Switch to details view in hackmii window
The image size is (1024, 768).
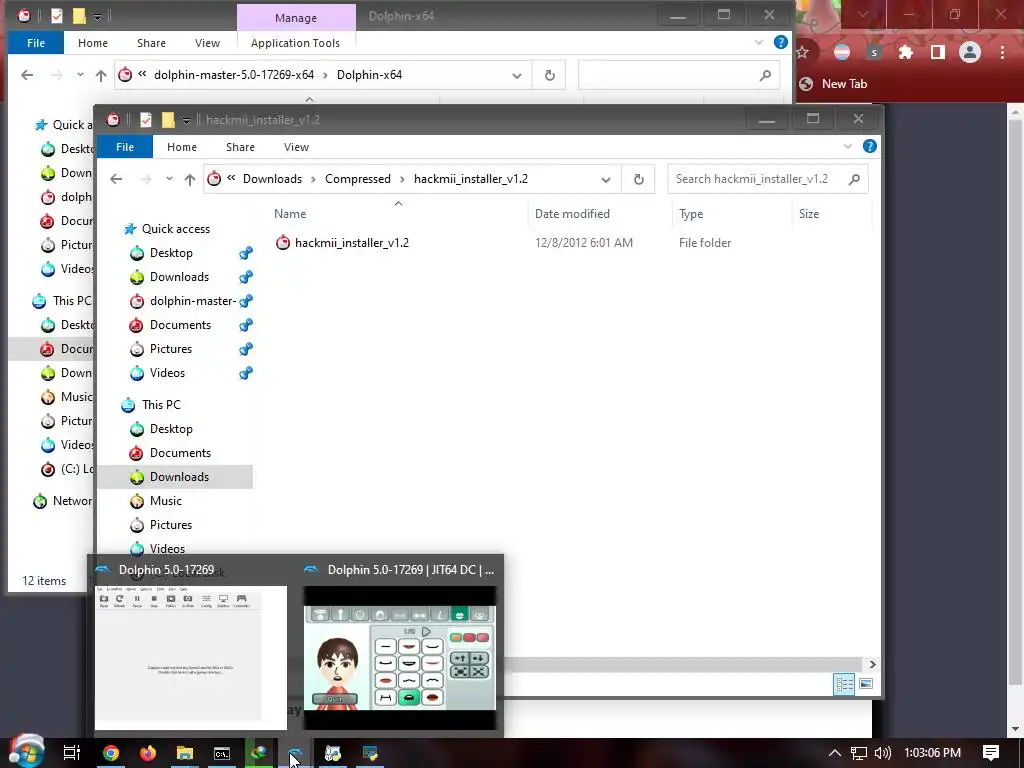[844, 684]
